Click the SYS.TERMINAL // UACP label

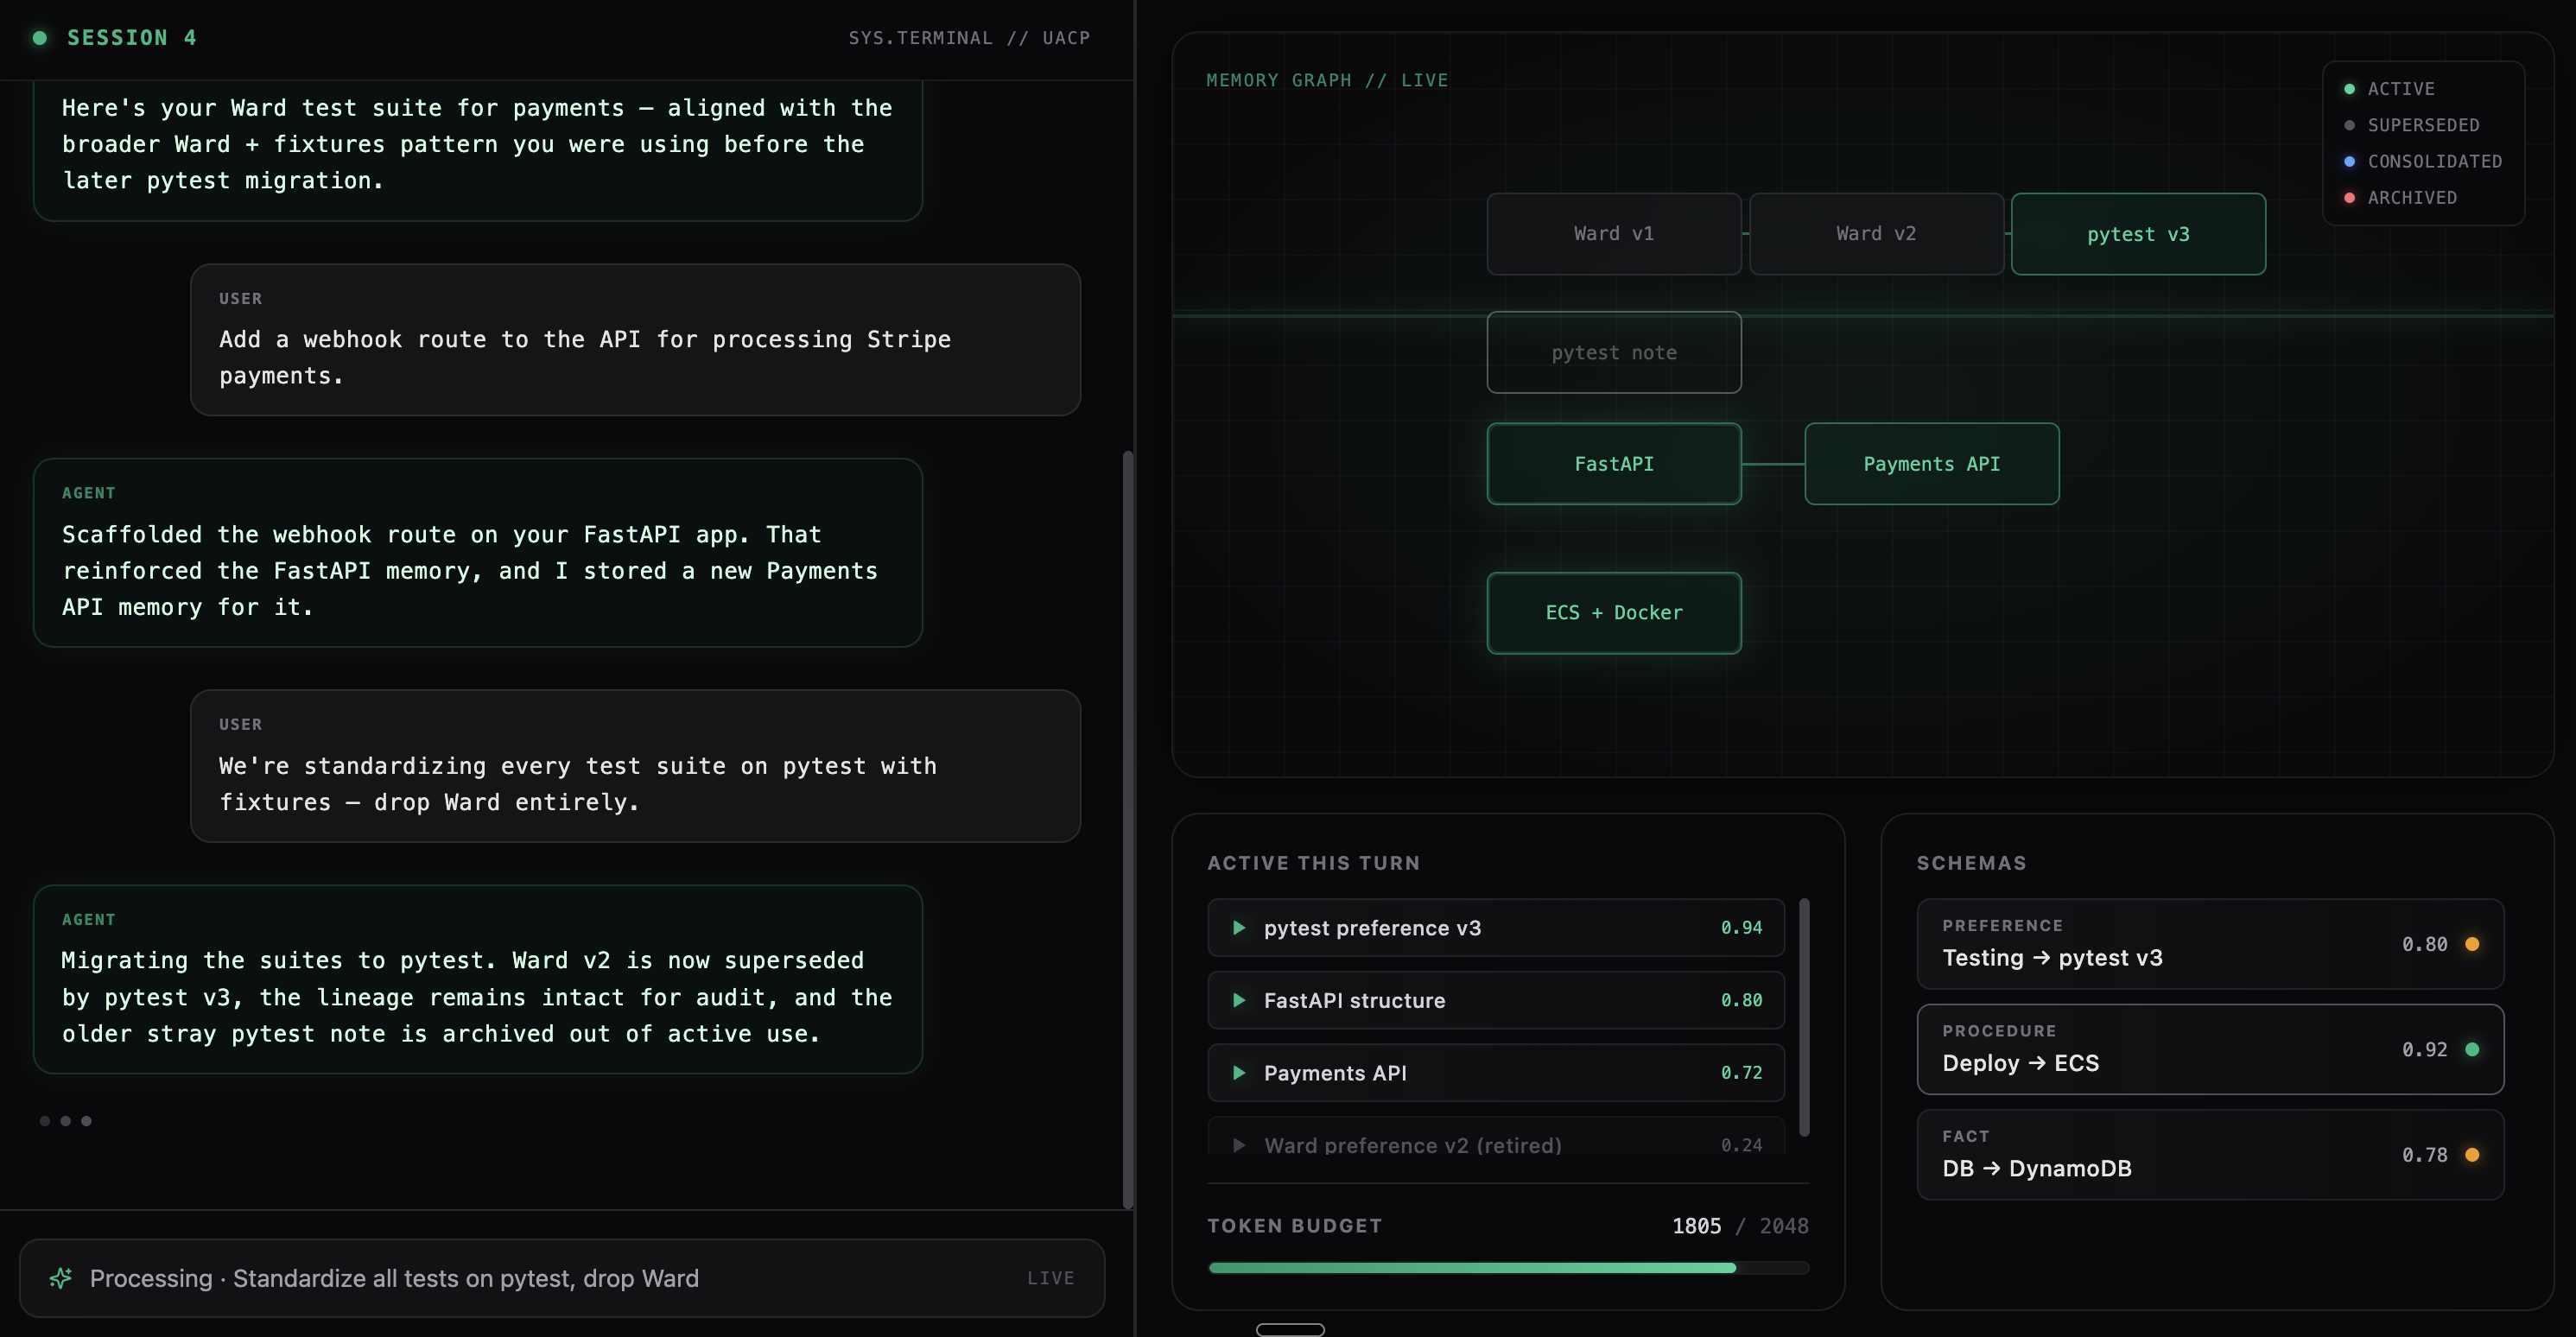pos(969,38)
